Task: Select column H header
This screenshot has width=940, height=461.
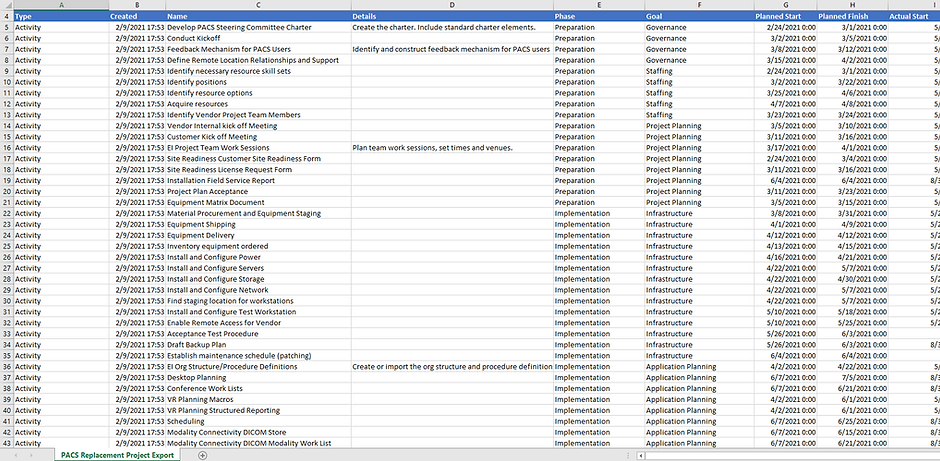Action: coord(852,5)
